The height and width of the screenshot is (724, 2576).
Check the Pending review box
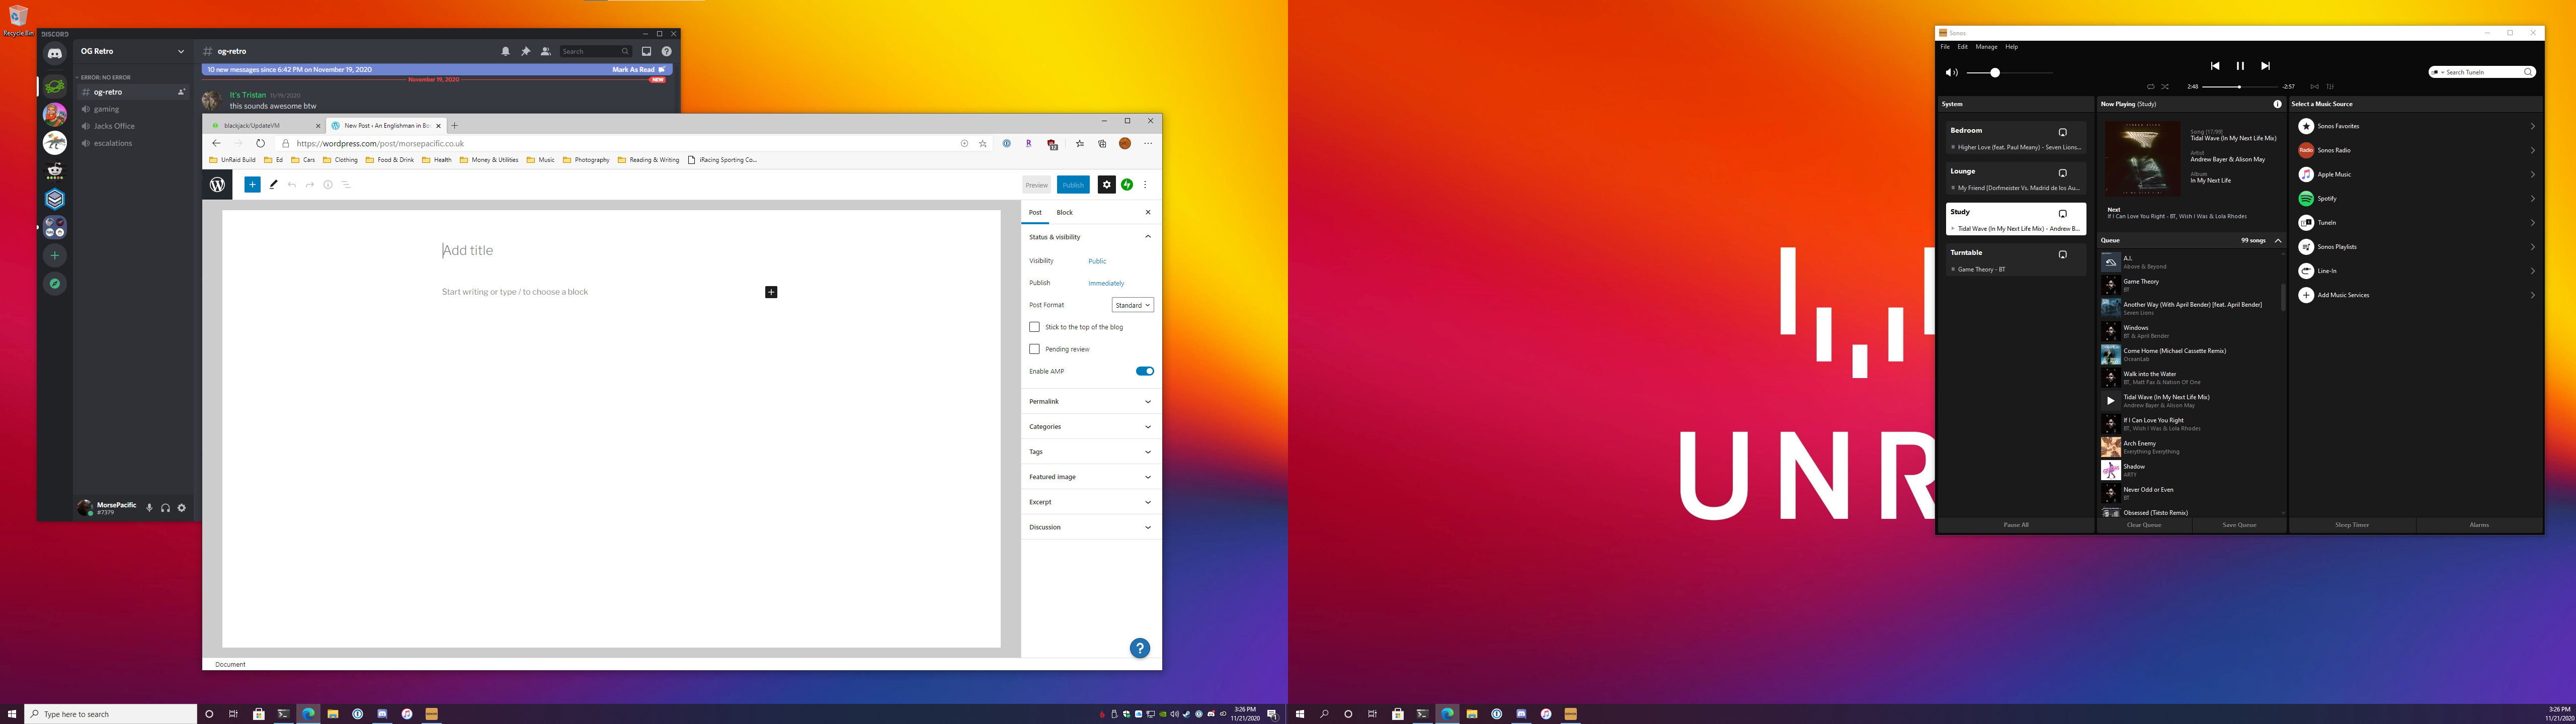[x=1034, y=349]
